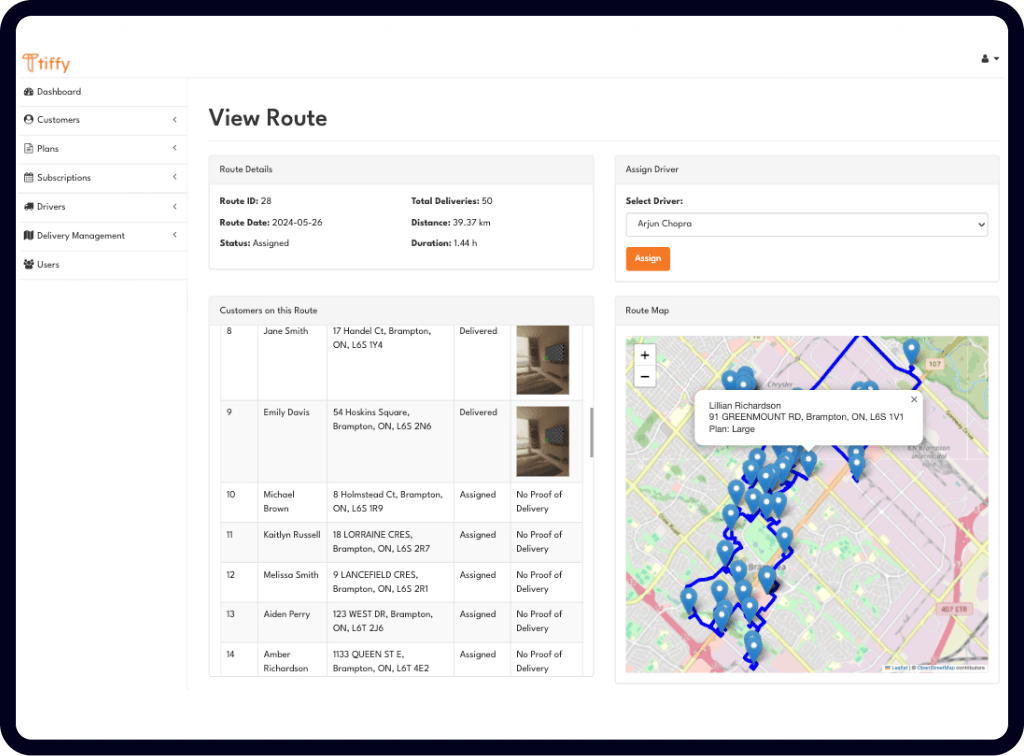Click the Customers person icon
This screenshot has width=1024, height=756.
pos(28,120)
